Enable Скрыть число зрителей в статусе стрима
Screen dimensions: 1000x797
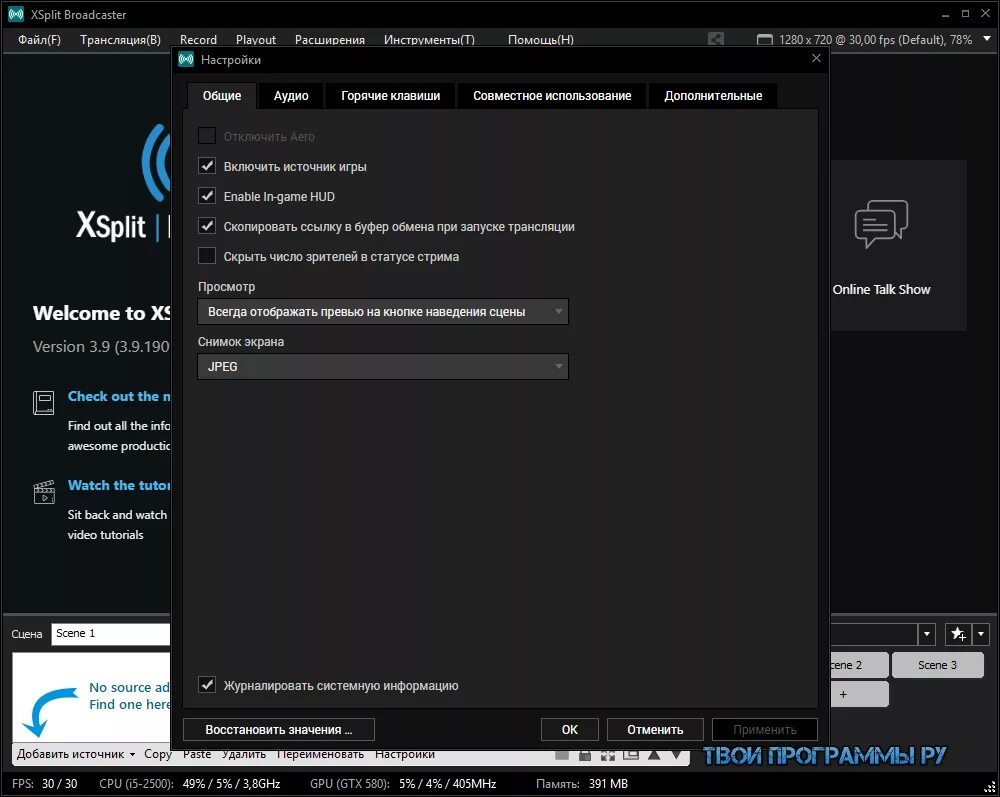(x=207, y=256)
